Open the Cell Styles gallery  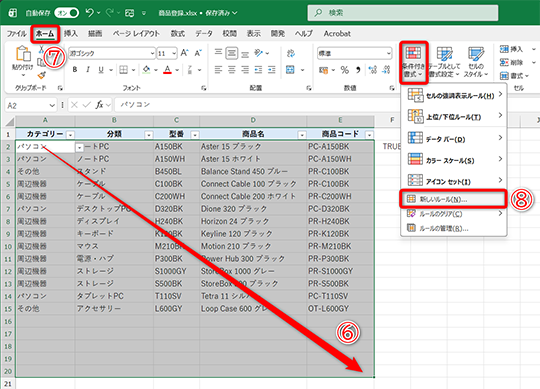476,62
